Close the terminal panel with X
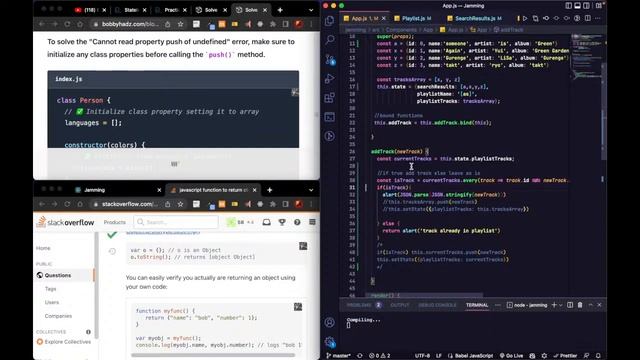Image resolution: width=640 pixels, height=360 pixels. click(x=599, y=305)
